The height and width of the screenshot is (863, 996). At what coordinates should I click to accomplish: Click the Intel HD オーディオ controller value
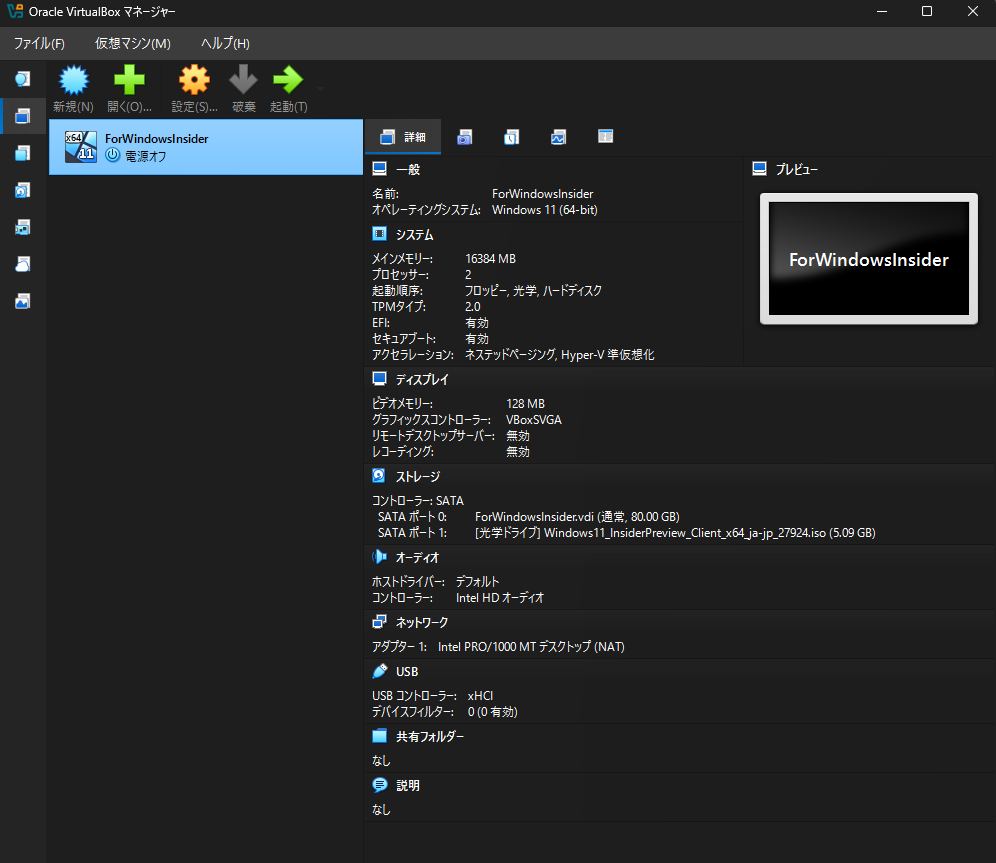(x=500, y=598)
